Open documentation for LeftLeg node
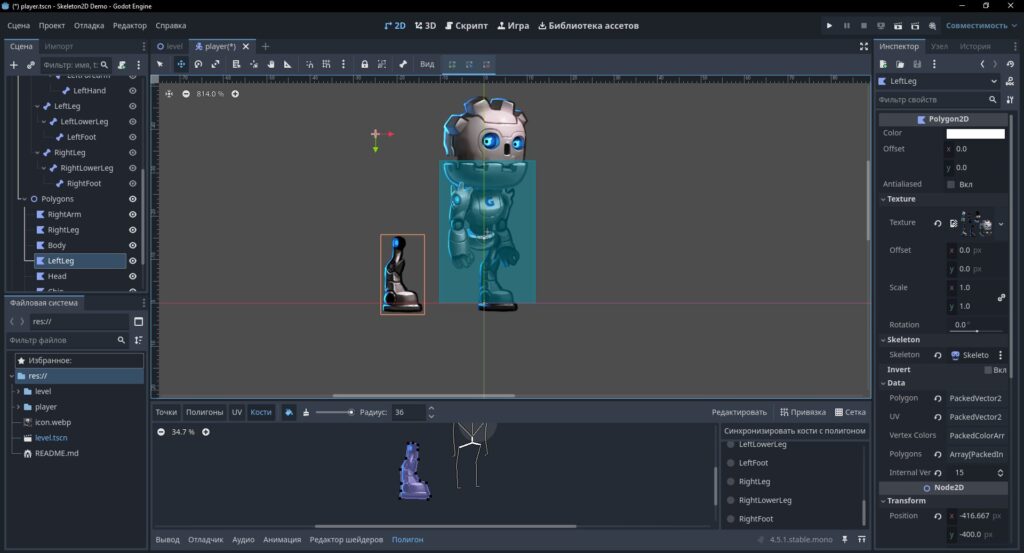This screenshot has width=1024, height=553. (x=1010, y=81)
